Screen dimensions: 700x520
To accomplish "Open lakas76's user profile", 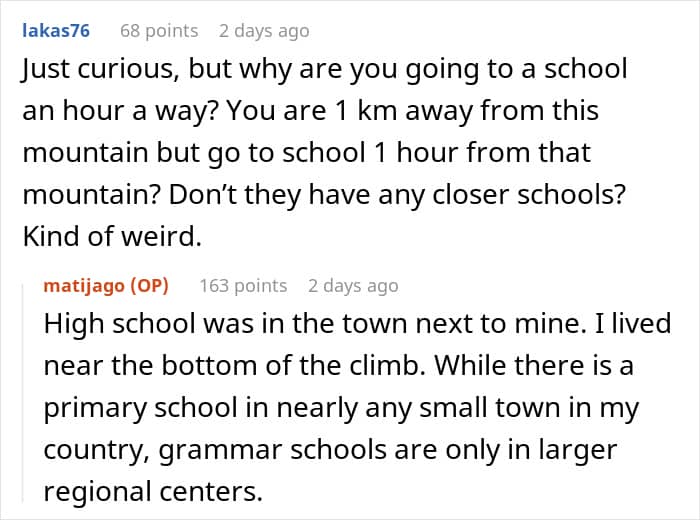I will [x=55, y=31].
